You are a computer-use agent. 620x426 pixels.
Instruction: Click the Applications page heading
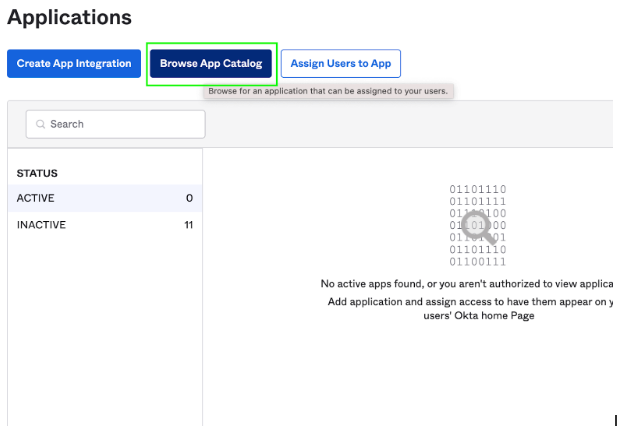(69, 18)
